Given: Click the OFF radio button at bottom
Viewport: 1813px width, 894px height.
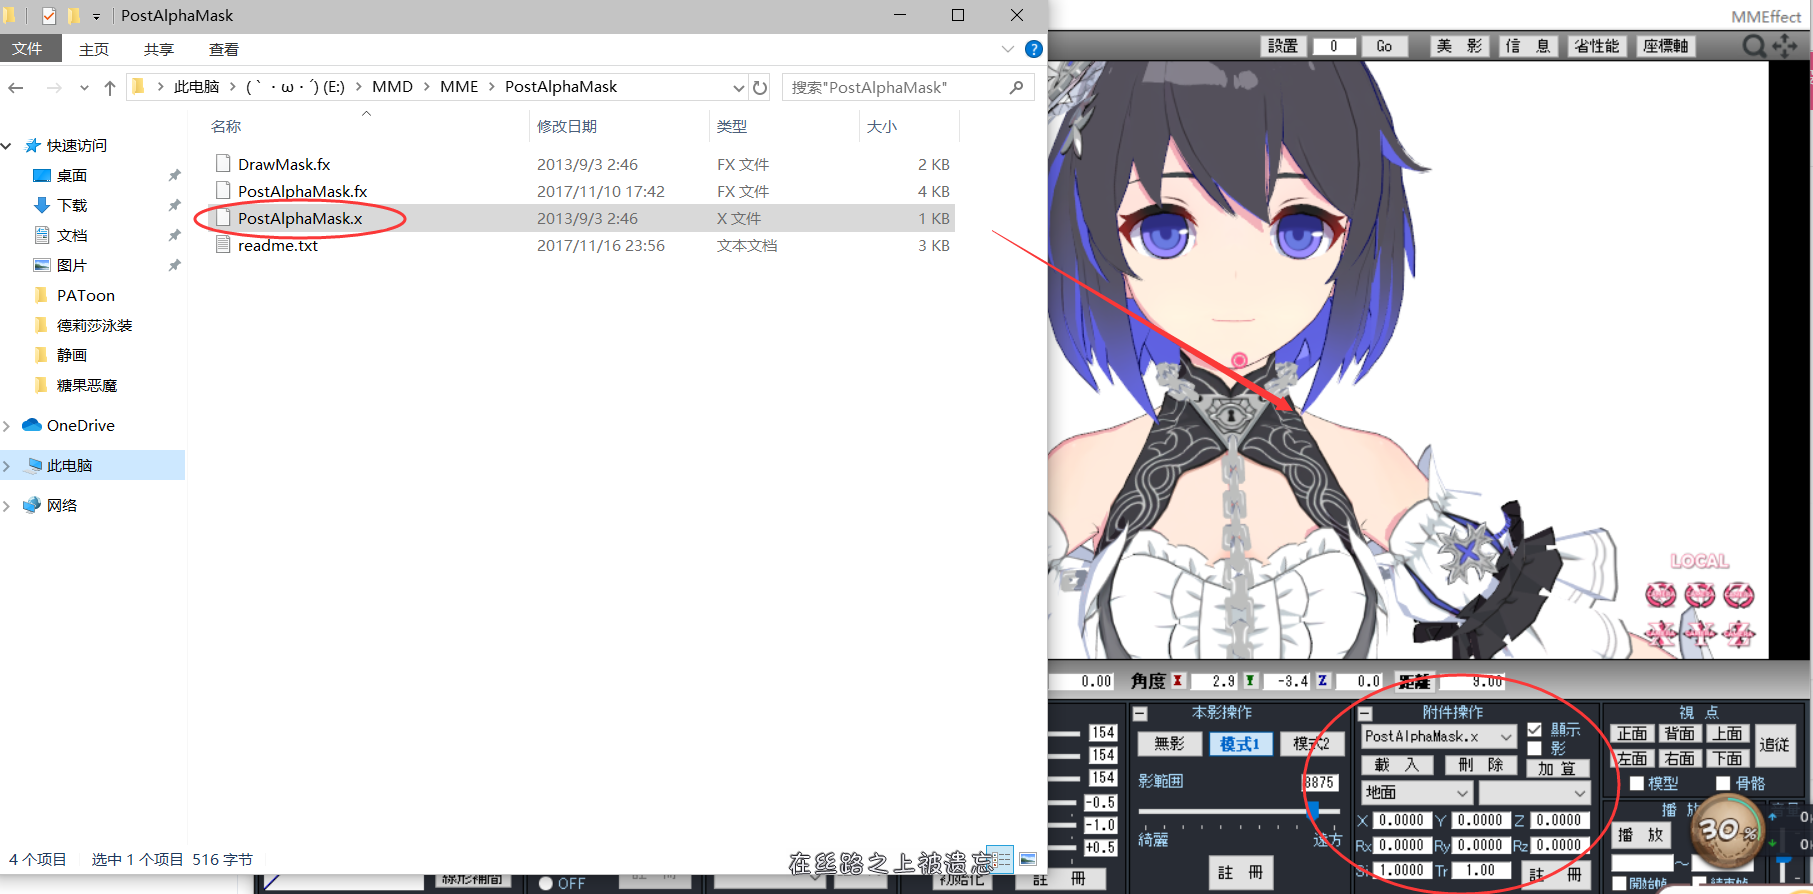Looking at the screenshot, I should 546,884.
